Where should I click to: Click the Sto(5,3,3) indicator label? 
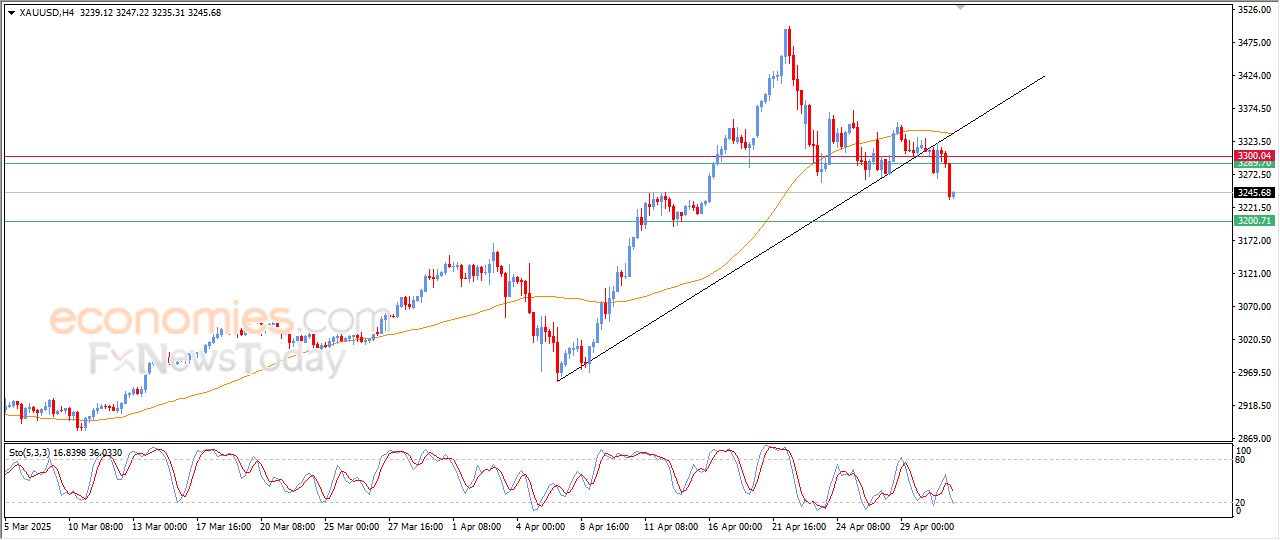pyautogui.click(x=35, y=453)
